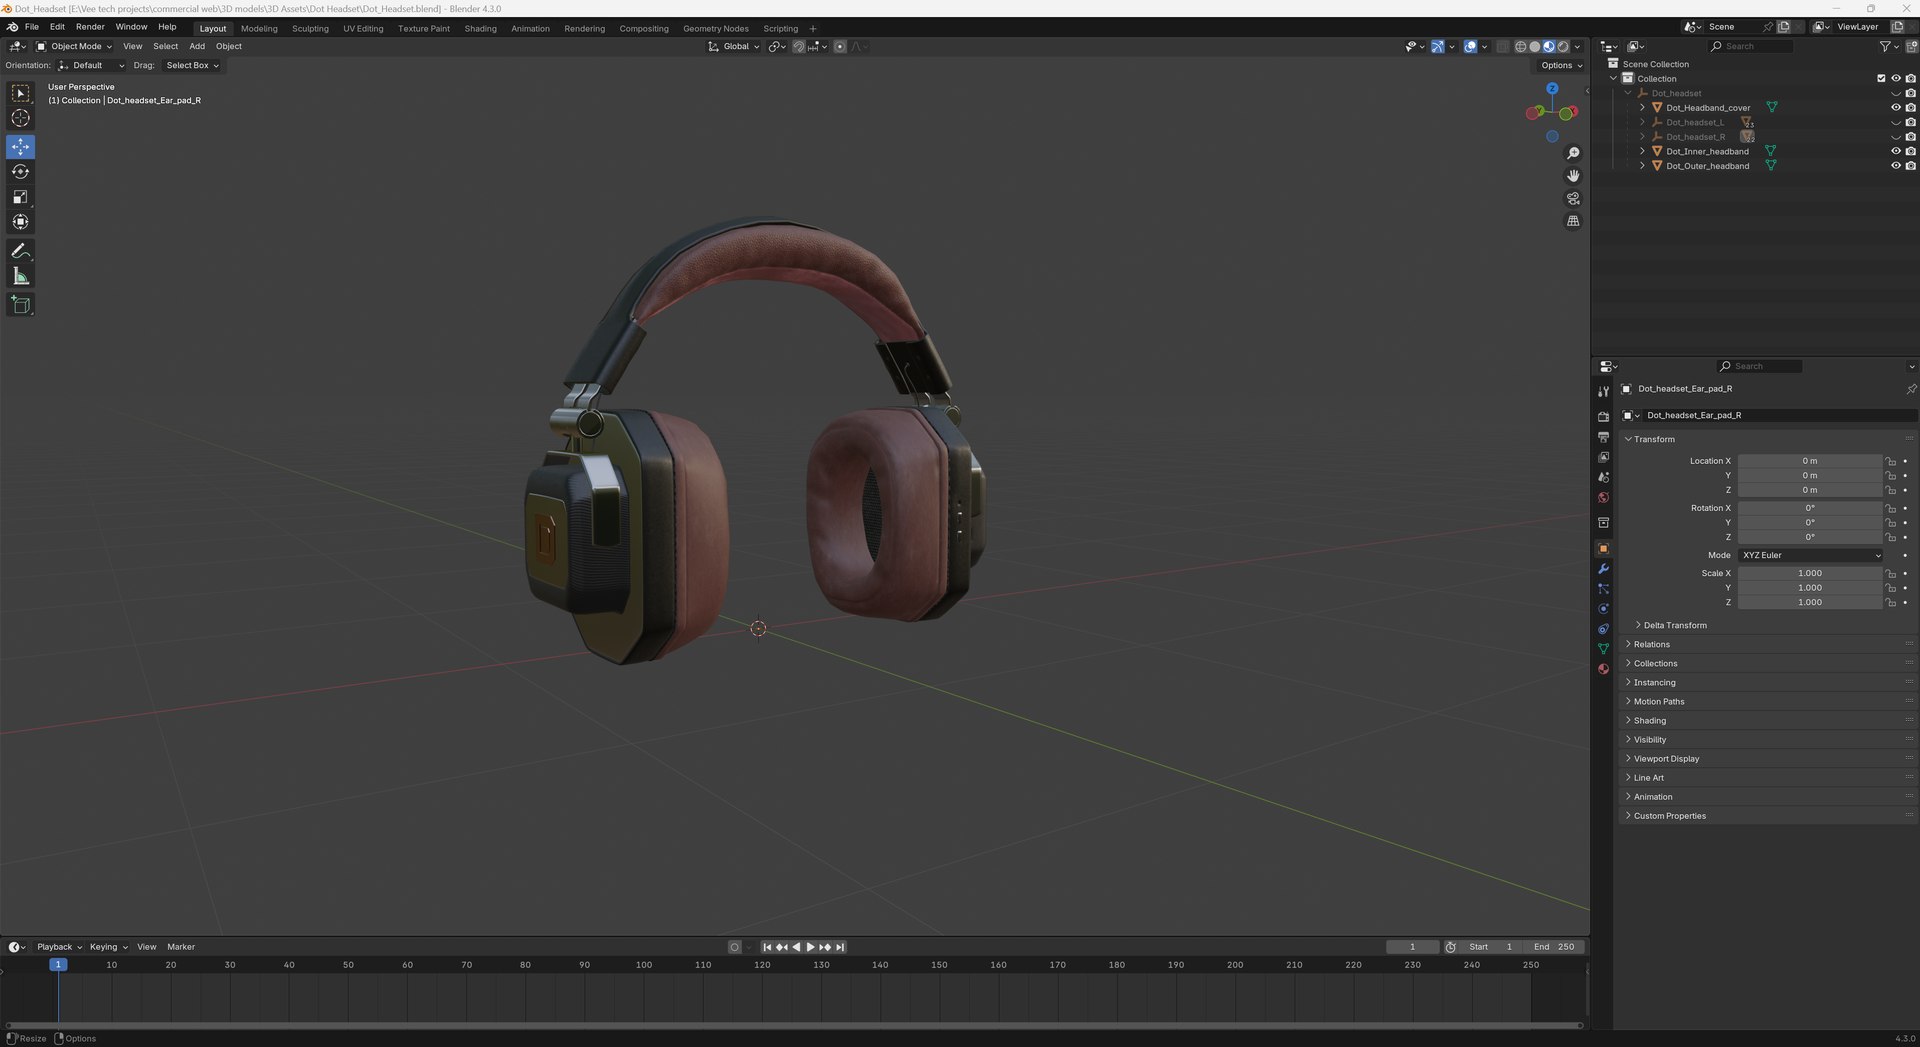Click the Zoom viewport icon
Screen dimensions: 1920x1047
point(1573,153)
